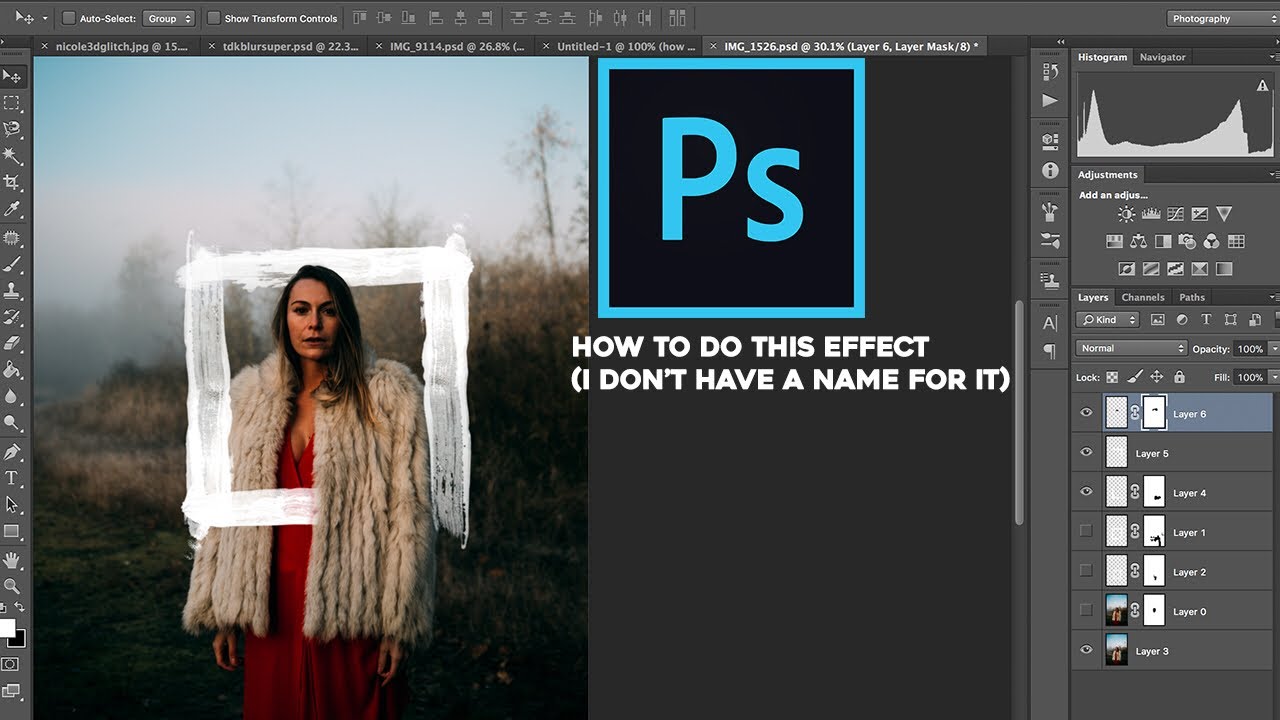Add a Vibrance adjustment
The height and width of the screenshot is (720, 1280).
(1224, 214)
